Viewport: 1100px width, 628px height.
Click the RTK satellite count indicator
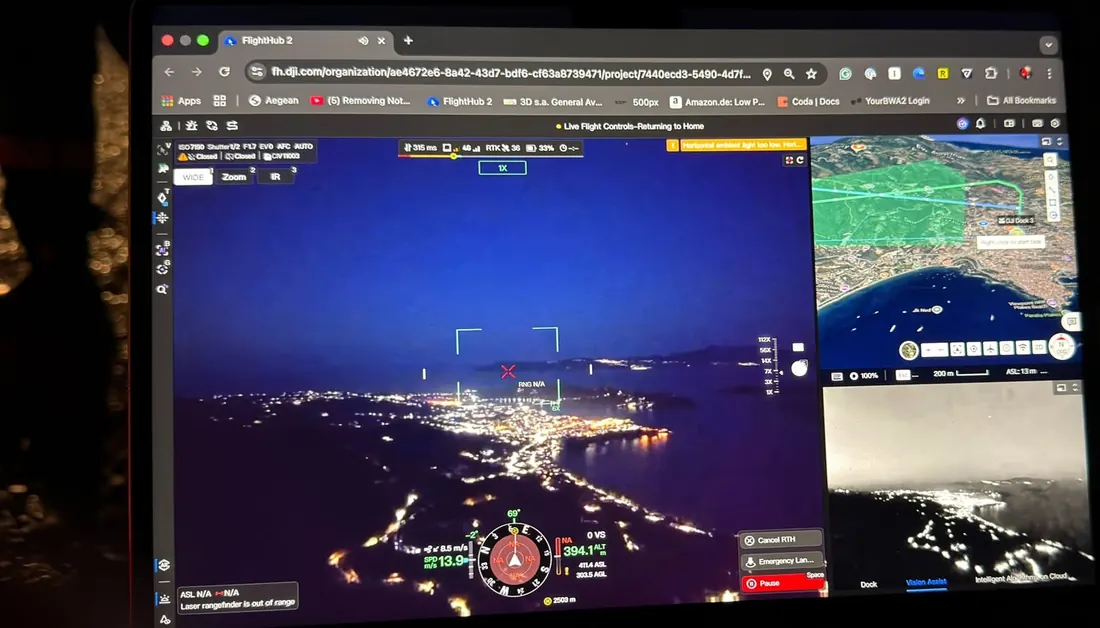tap(503, 148)
